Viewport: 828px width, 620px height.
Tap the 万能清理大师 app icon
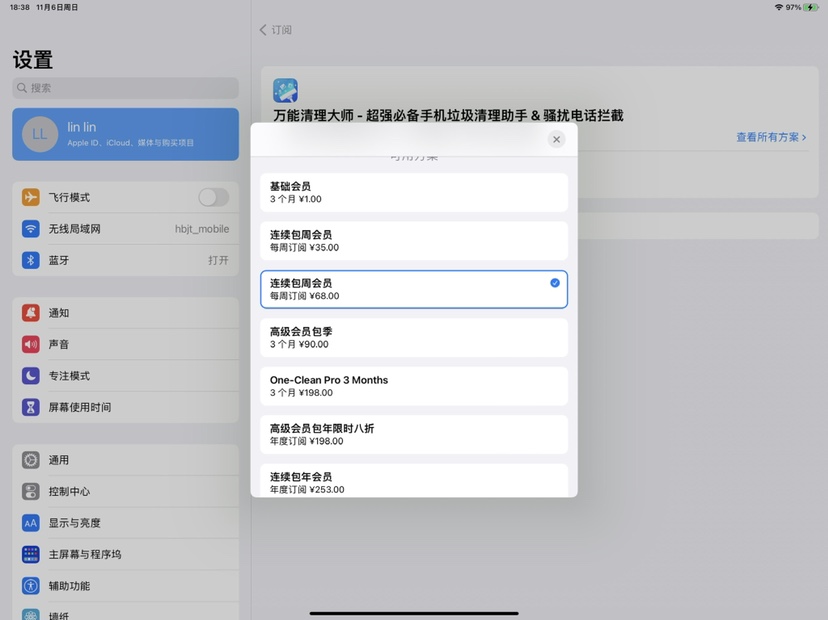286,91
